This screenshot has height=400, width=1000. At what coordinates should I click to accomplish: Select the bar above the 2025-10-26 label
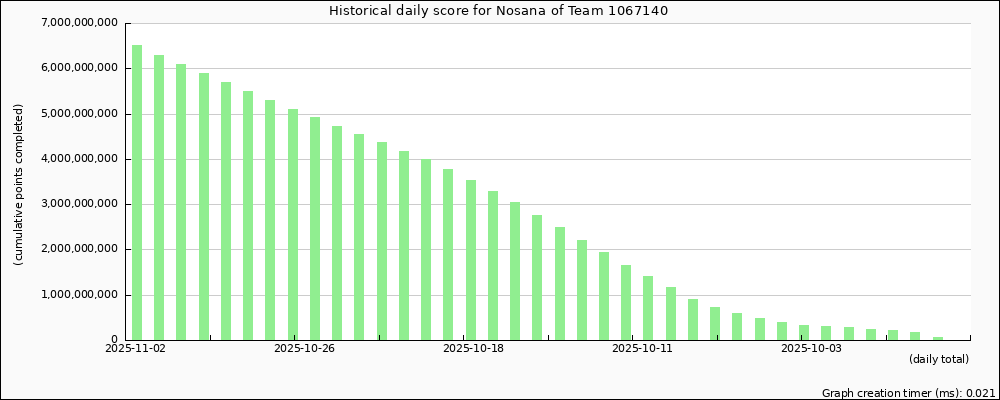click(293, 224)
